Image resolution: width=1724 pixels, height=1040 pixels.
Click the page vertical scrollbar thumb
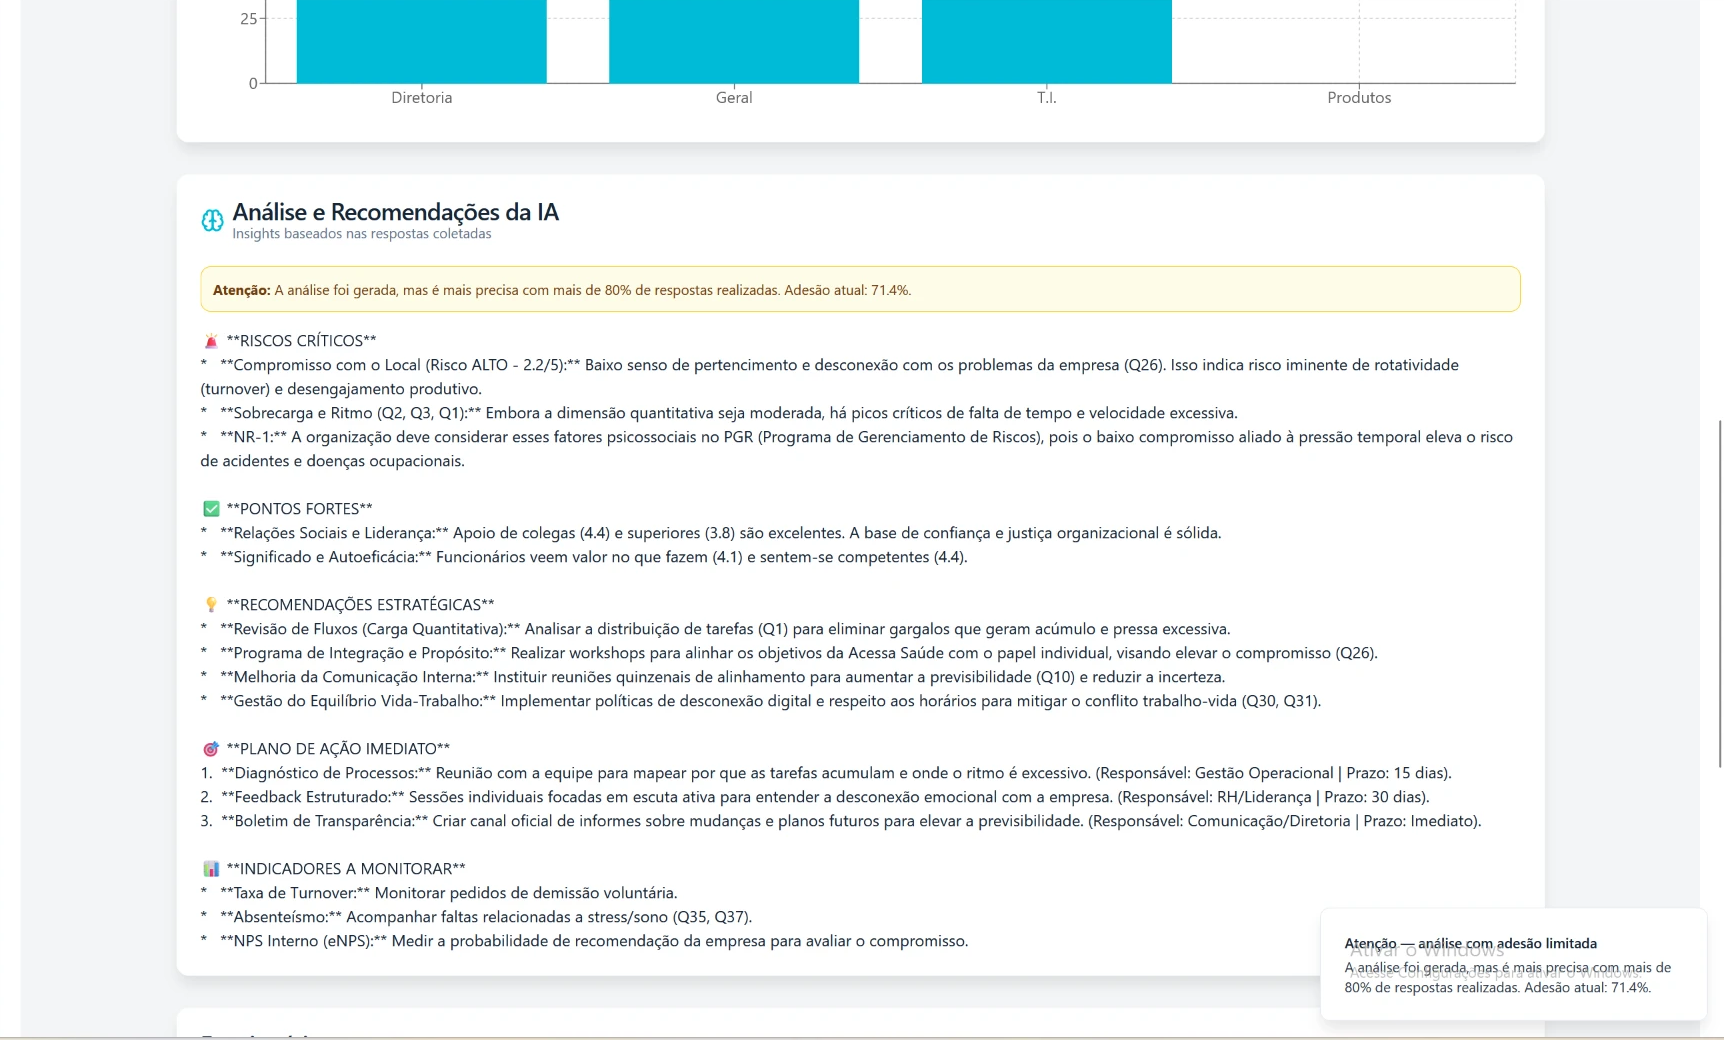pos(1720,594)
